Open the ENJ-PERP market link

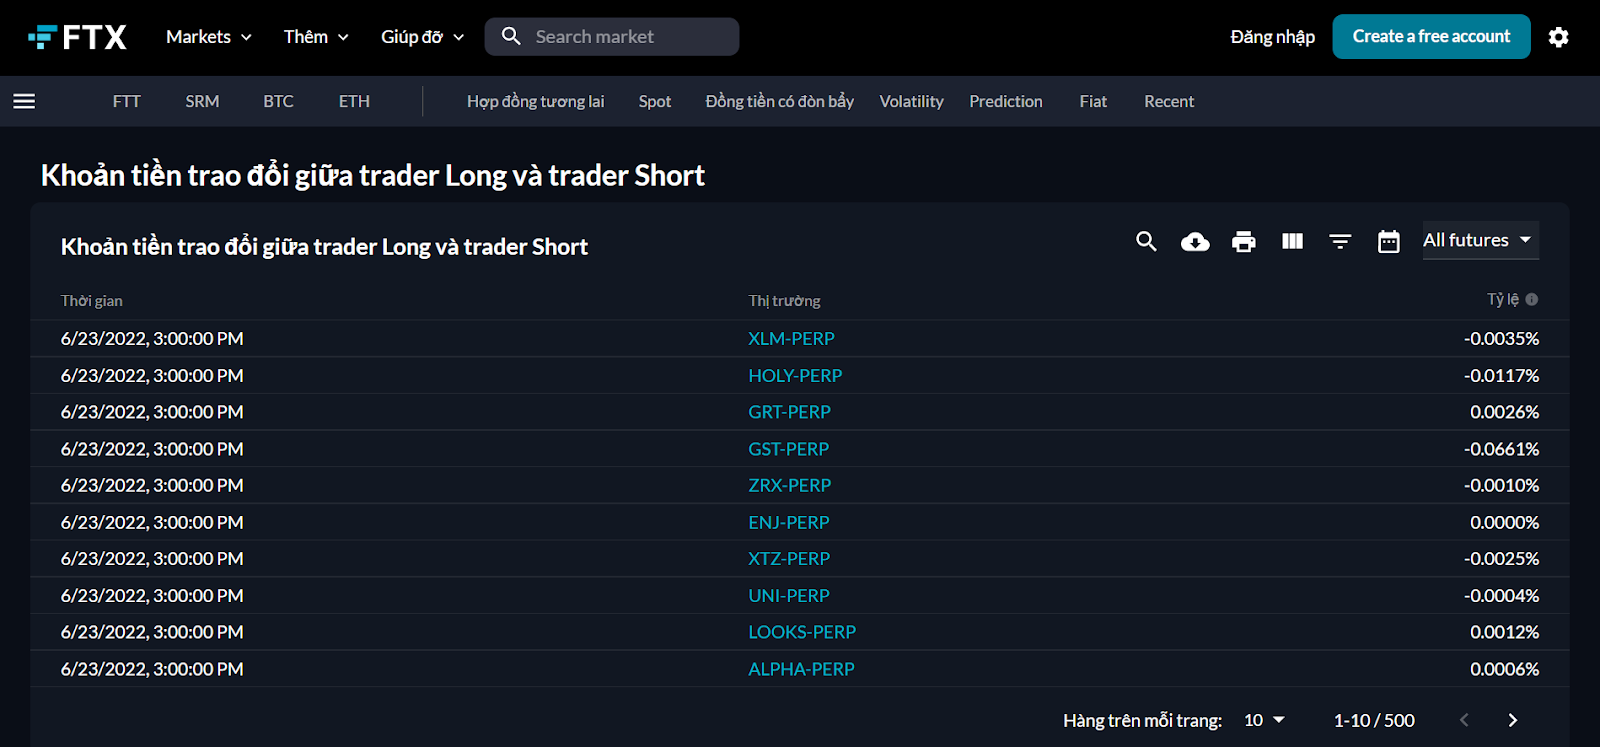click(x=788, y=522)
